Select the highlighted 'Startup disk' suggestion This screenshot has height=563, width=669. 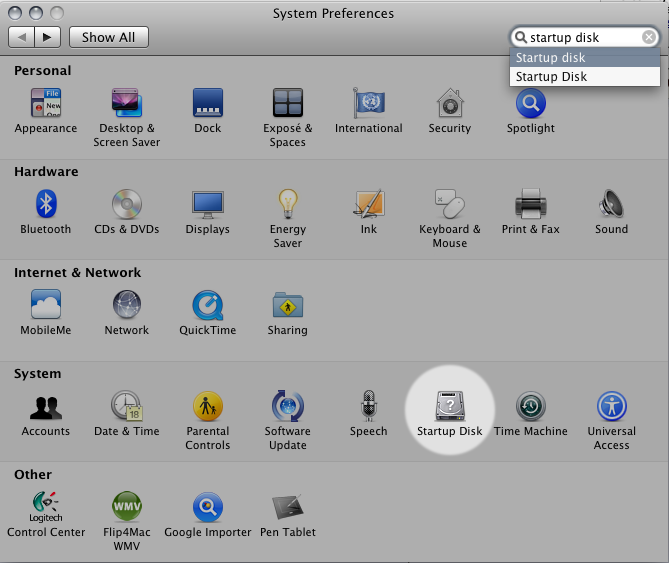585,58
